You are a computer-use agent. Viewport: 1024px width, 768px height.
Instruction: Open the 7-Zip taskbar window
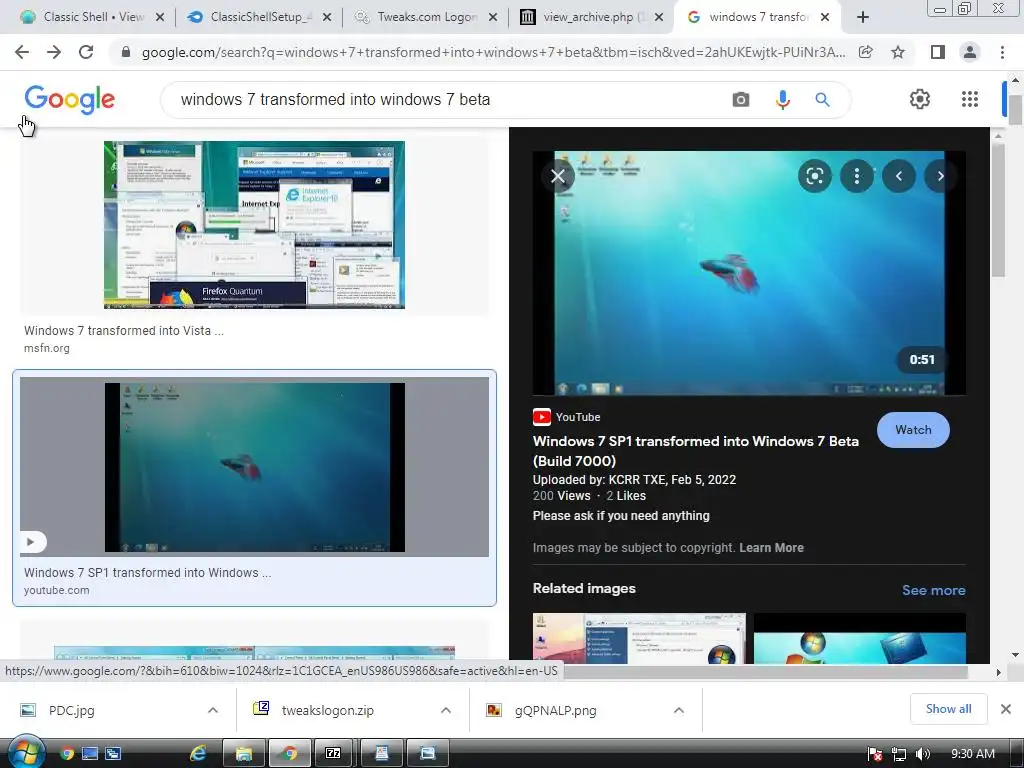333,754
